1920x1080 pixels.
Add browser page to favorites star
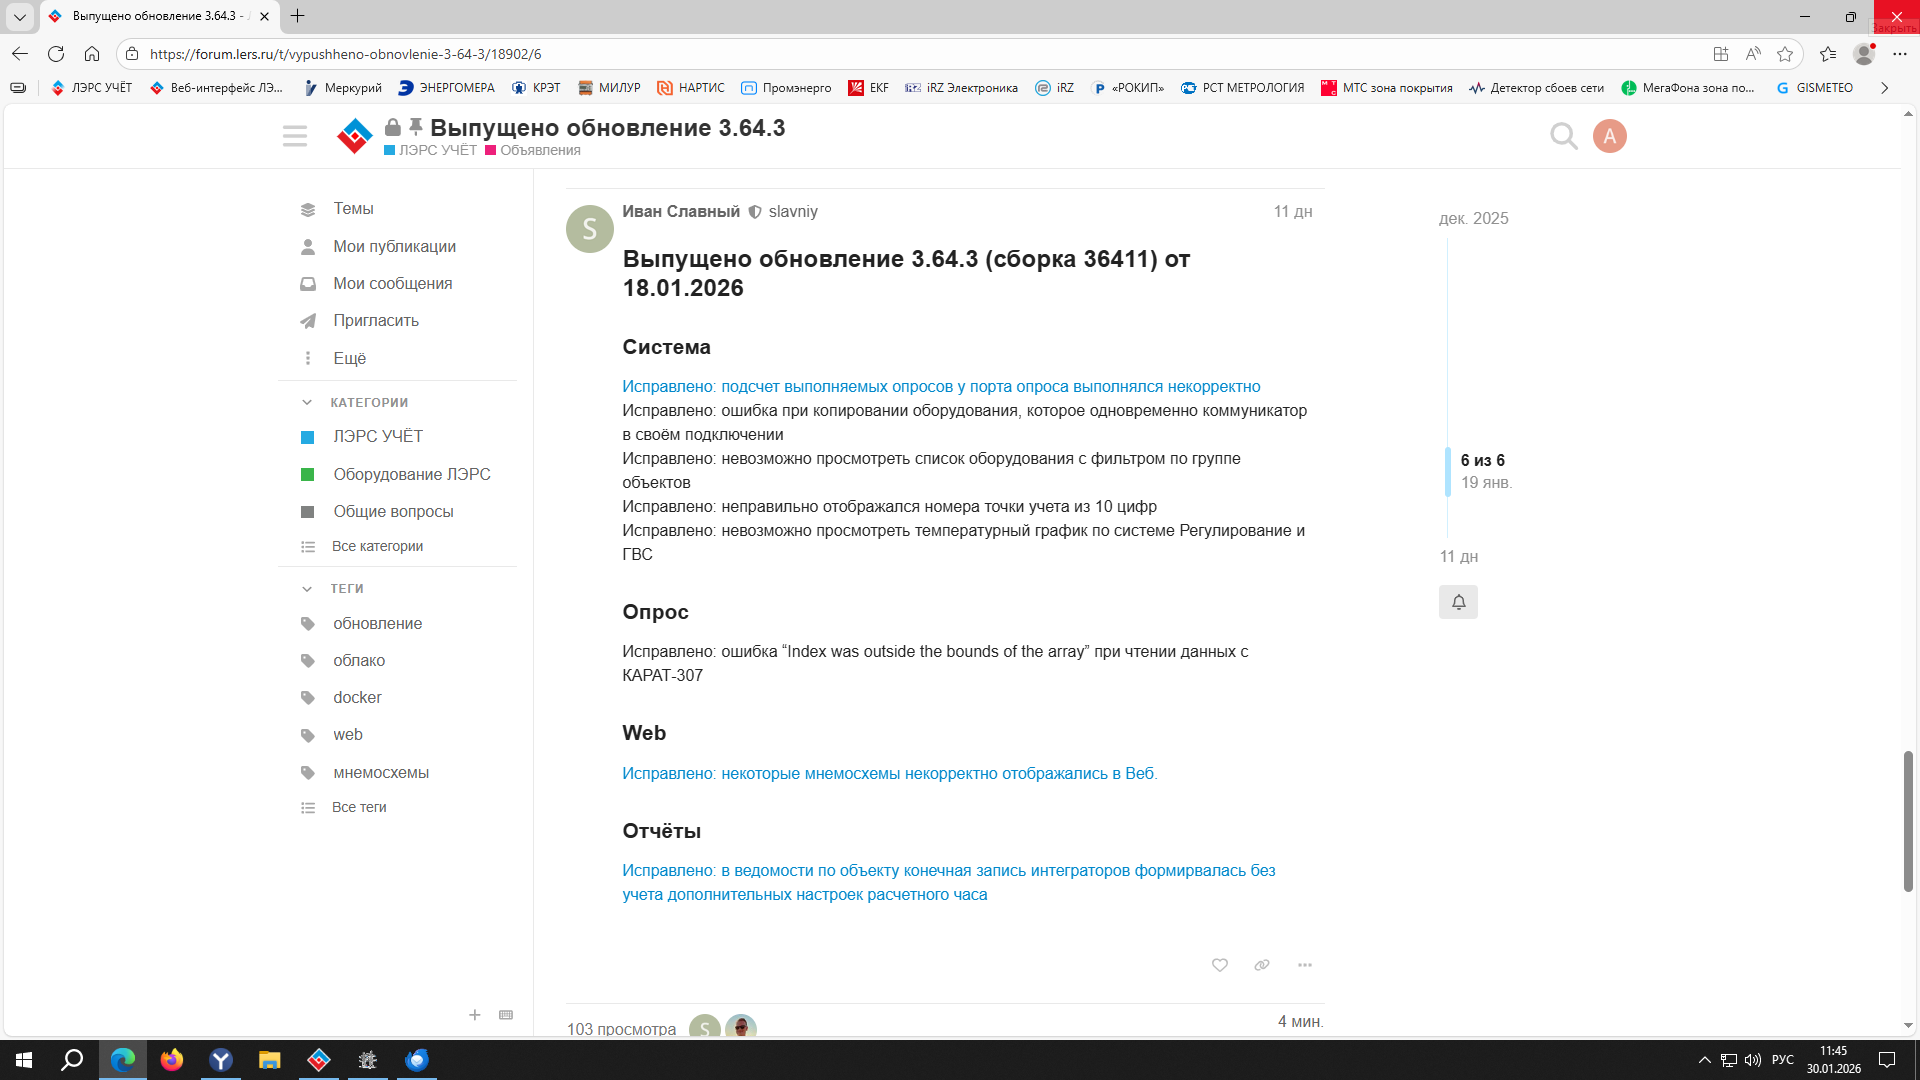pos(1785,54)
